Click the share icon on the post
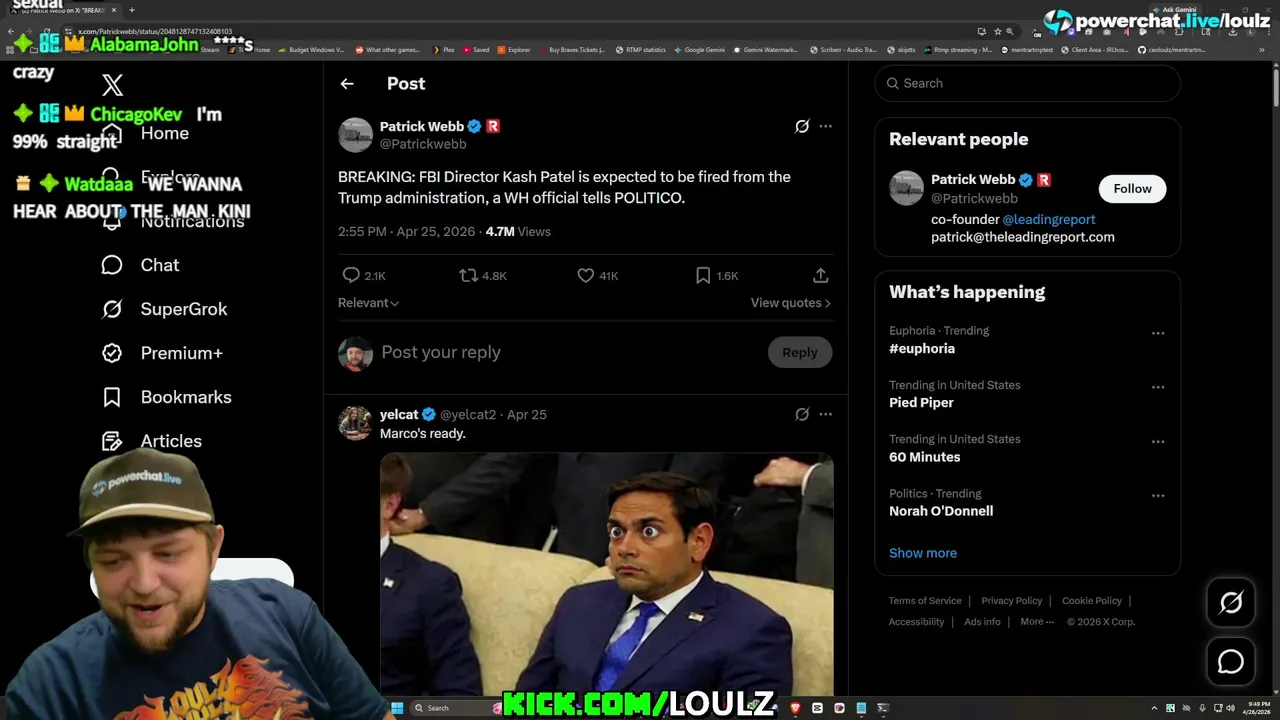Screen dimensions: 1280x720 pyautogui.click(x=820, y=275)
